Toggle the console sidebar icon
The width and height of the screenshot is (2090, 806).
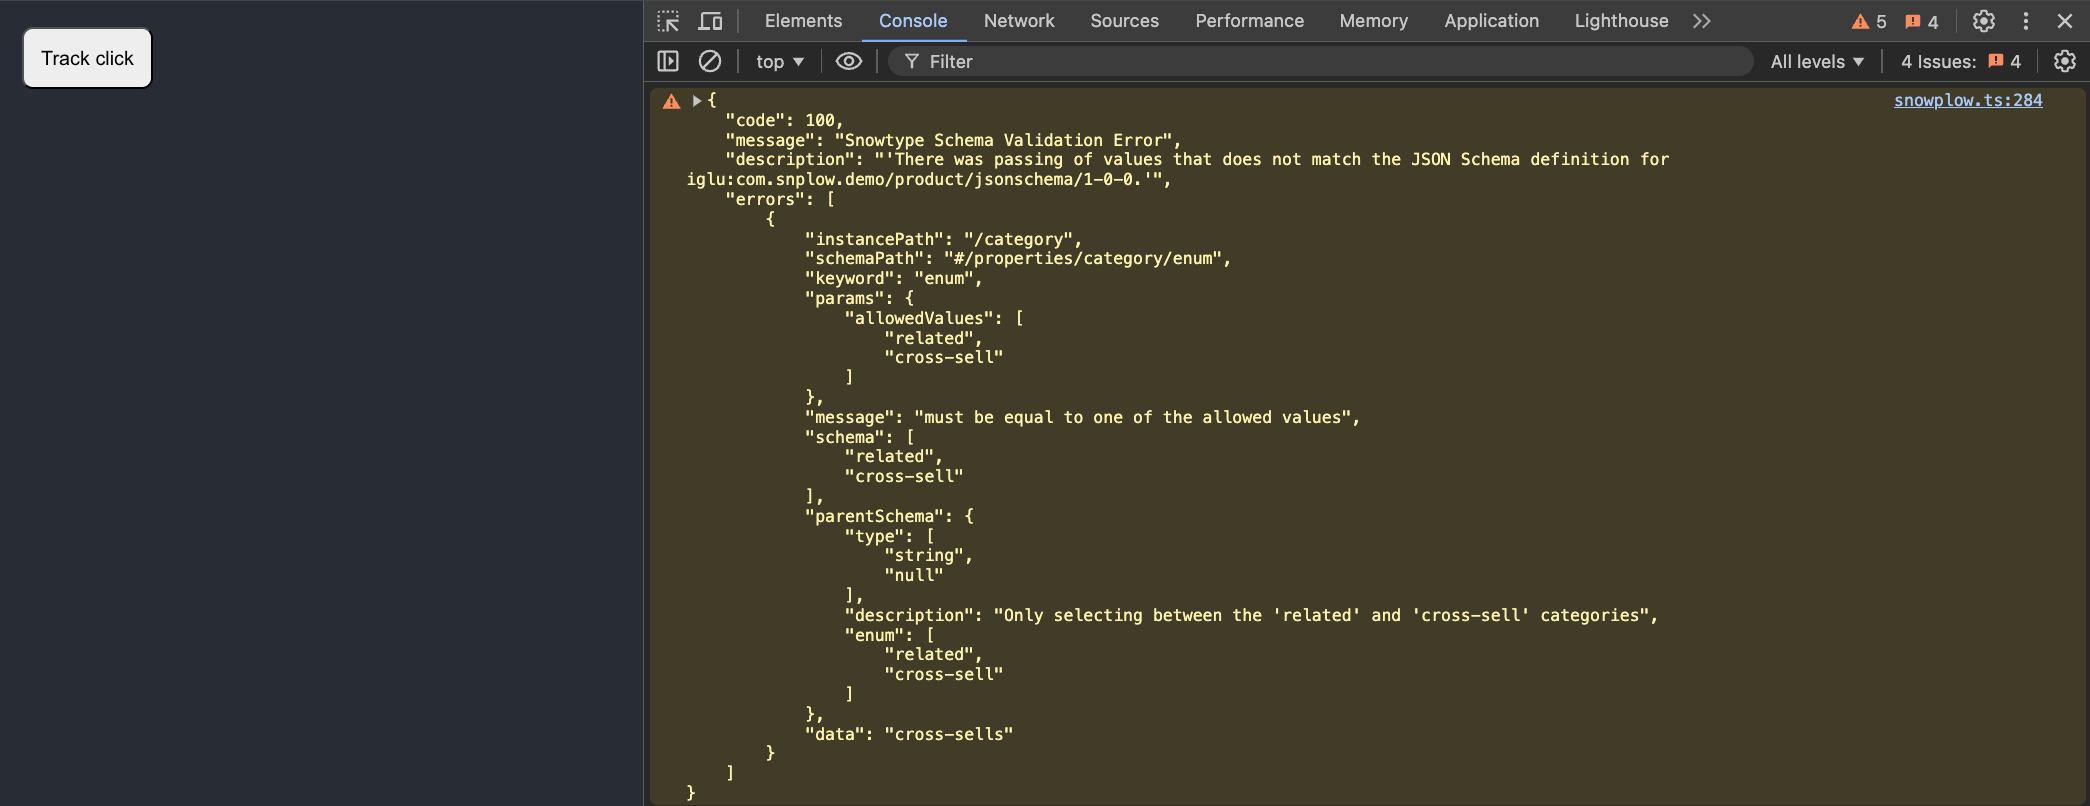point(668,61)
